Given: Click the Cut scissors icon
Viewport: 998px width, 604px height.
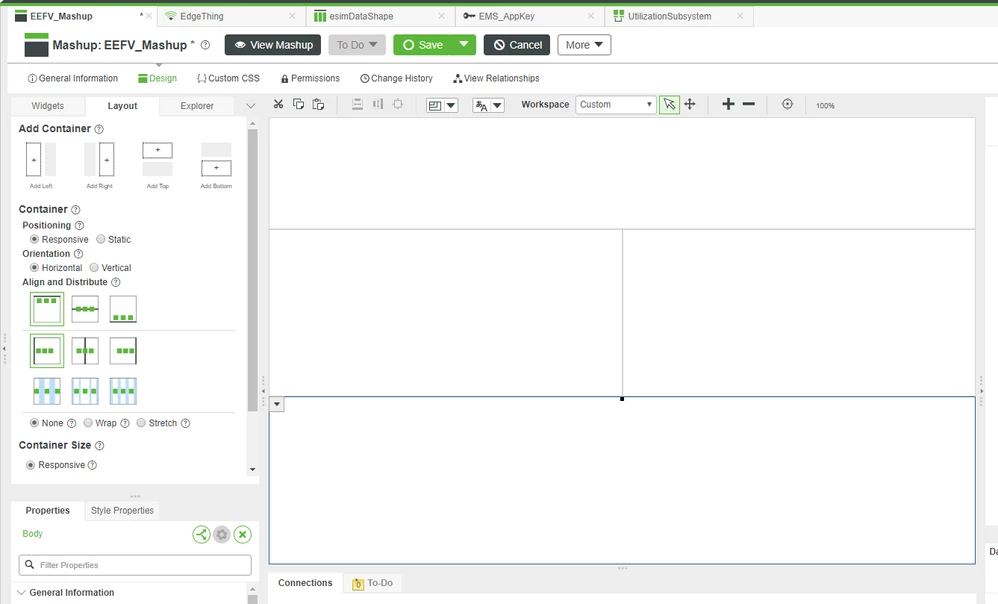Looking at the screenshot, I should tap(278, 104).
